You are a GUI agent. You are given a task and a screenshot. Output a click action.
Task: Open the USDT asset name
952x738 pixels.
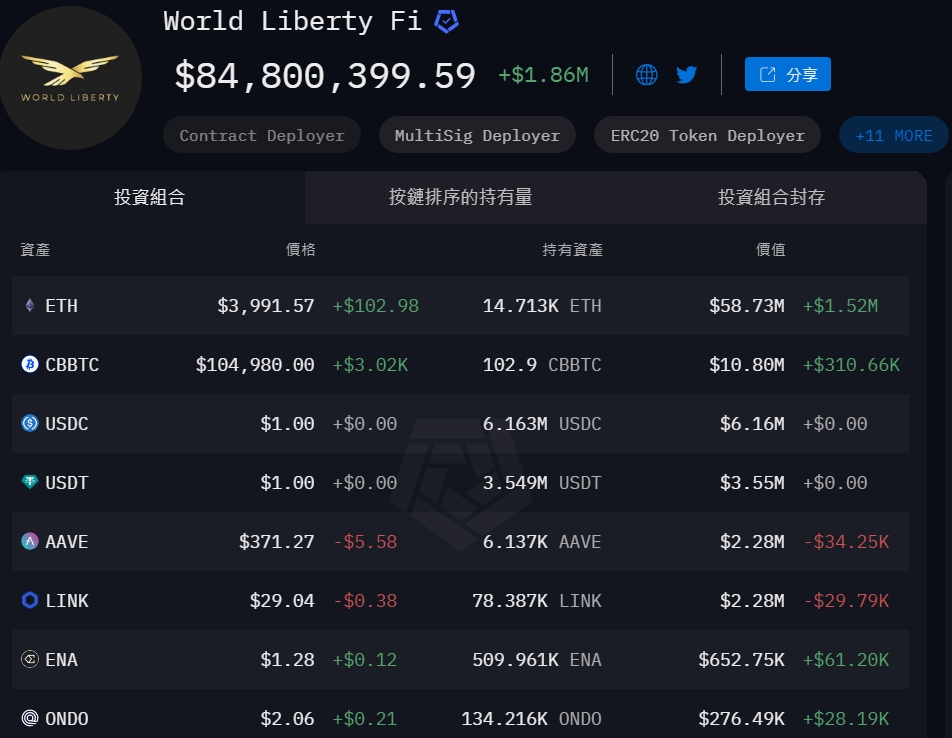(x=67, y=482)
